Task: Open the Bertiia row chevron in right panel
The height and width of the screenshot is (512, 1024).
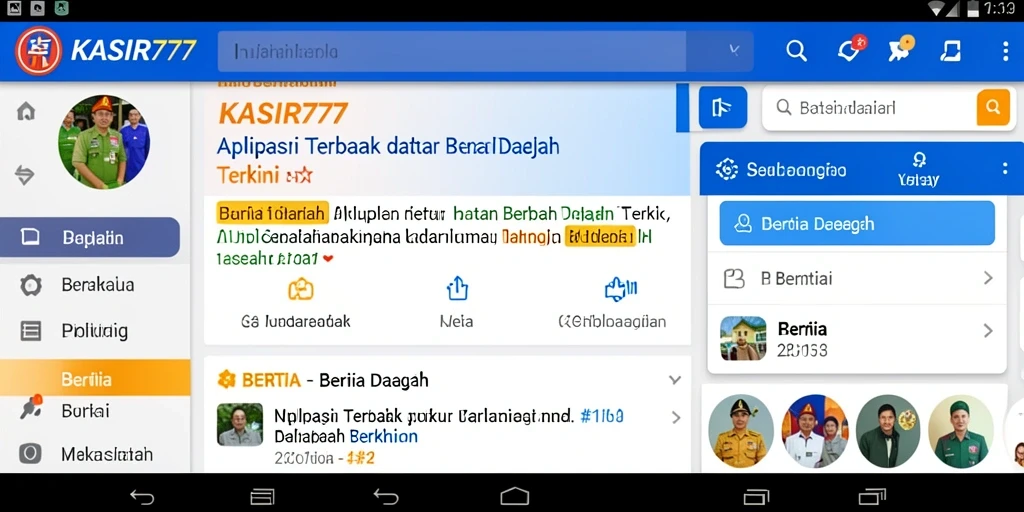Action: click(x=987, y=331)
